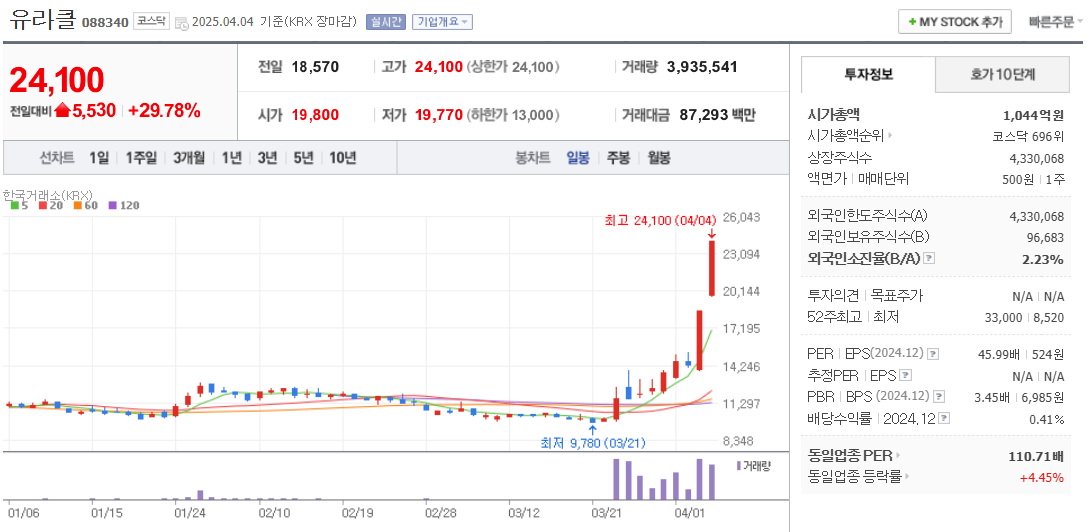Click help icon next to 외국인소진율(B/A)

tap(929, 258)
